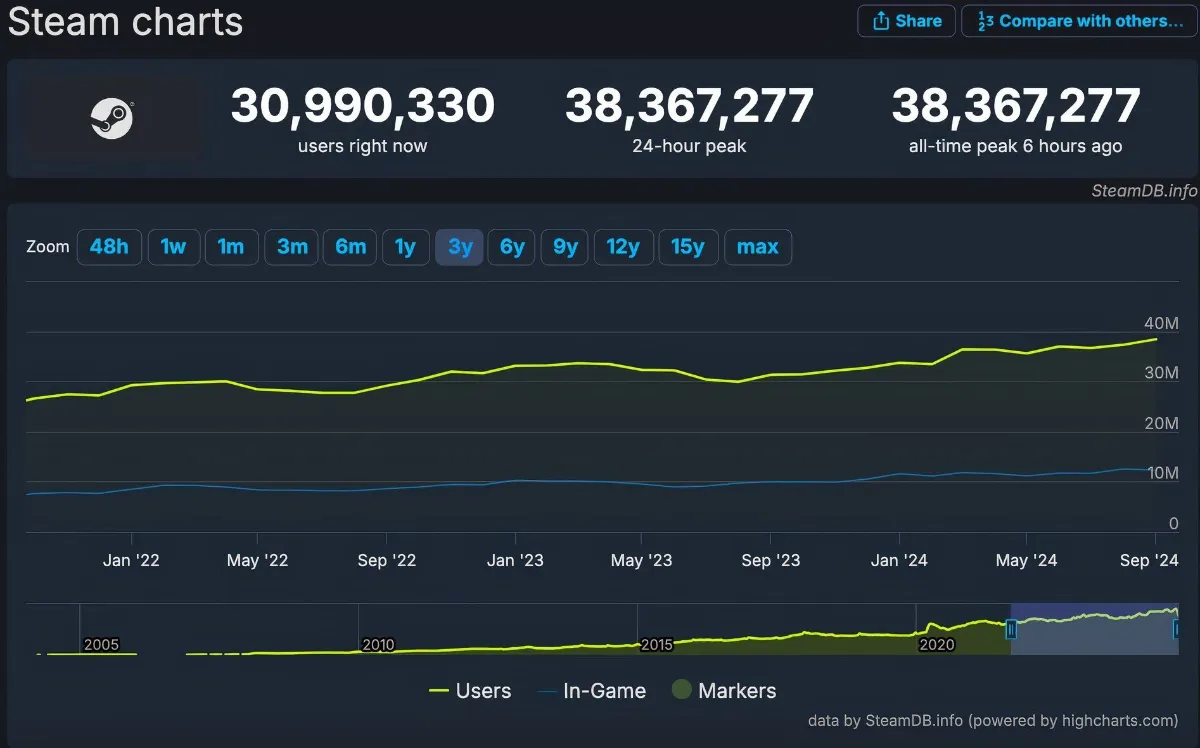The image size is (1200, 748).
Task: Set zoom to 3m
Action: [x=292, y=247]
